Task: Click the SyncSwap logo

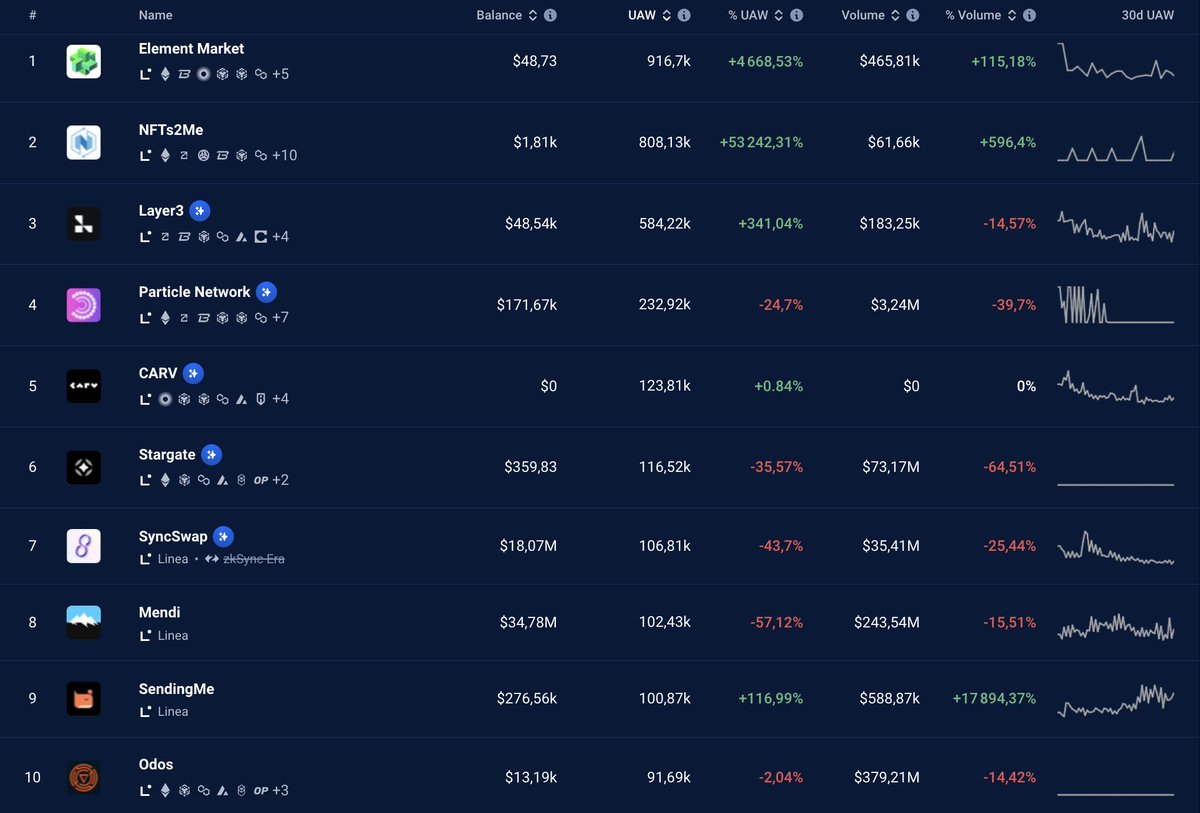Action: pyautogui.click(x=83, y=546)
